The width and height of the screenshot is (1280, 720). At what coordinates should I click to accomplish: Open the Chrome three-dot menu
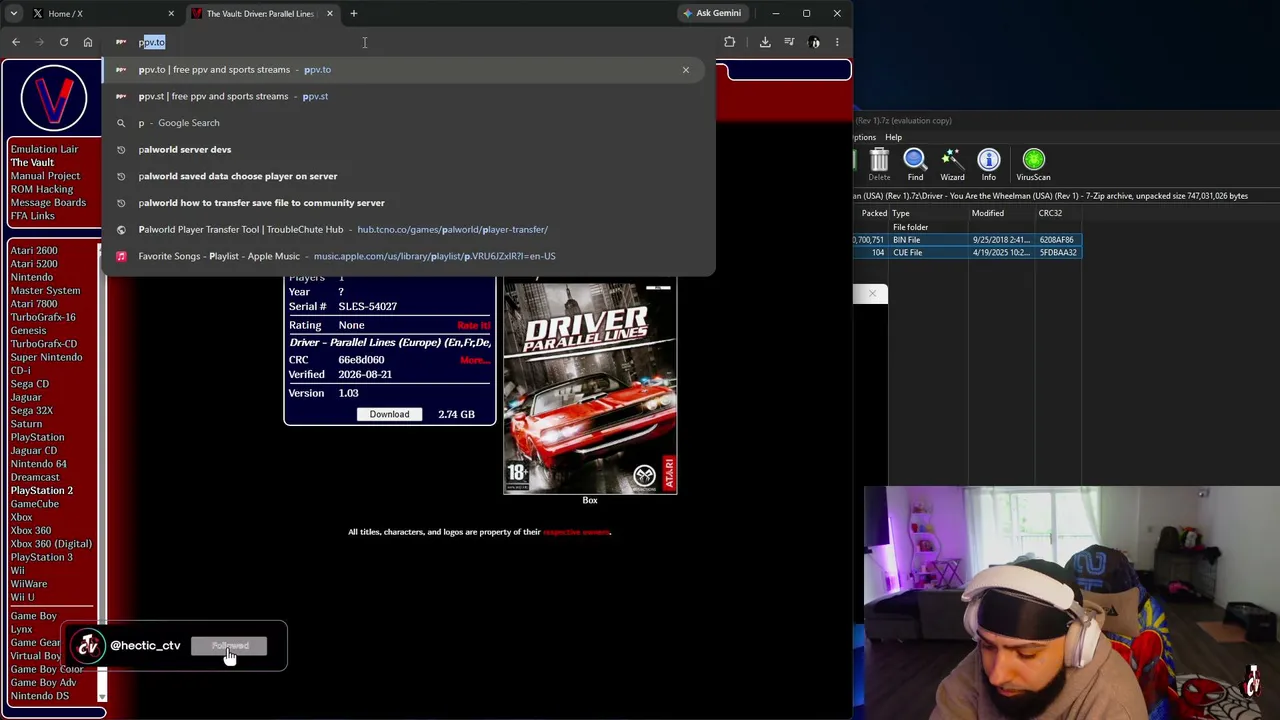(x=837, y=42)
